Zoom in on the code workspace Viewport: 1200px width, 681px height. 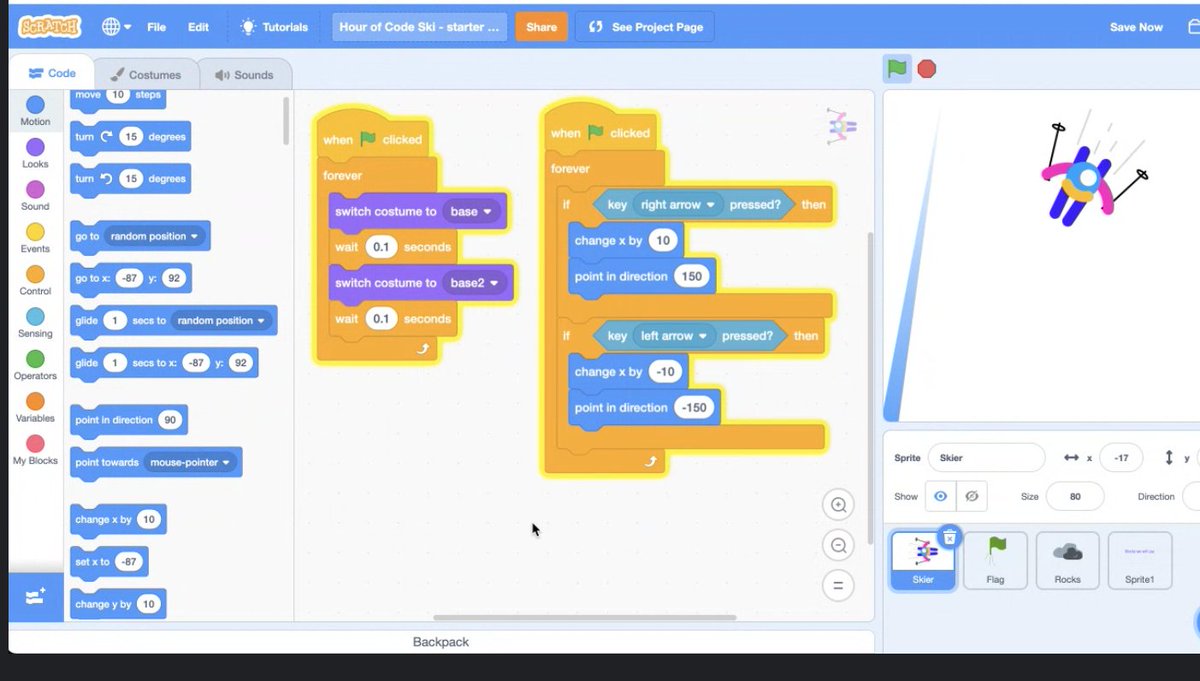[x=838, y=505]
